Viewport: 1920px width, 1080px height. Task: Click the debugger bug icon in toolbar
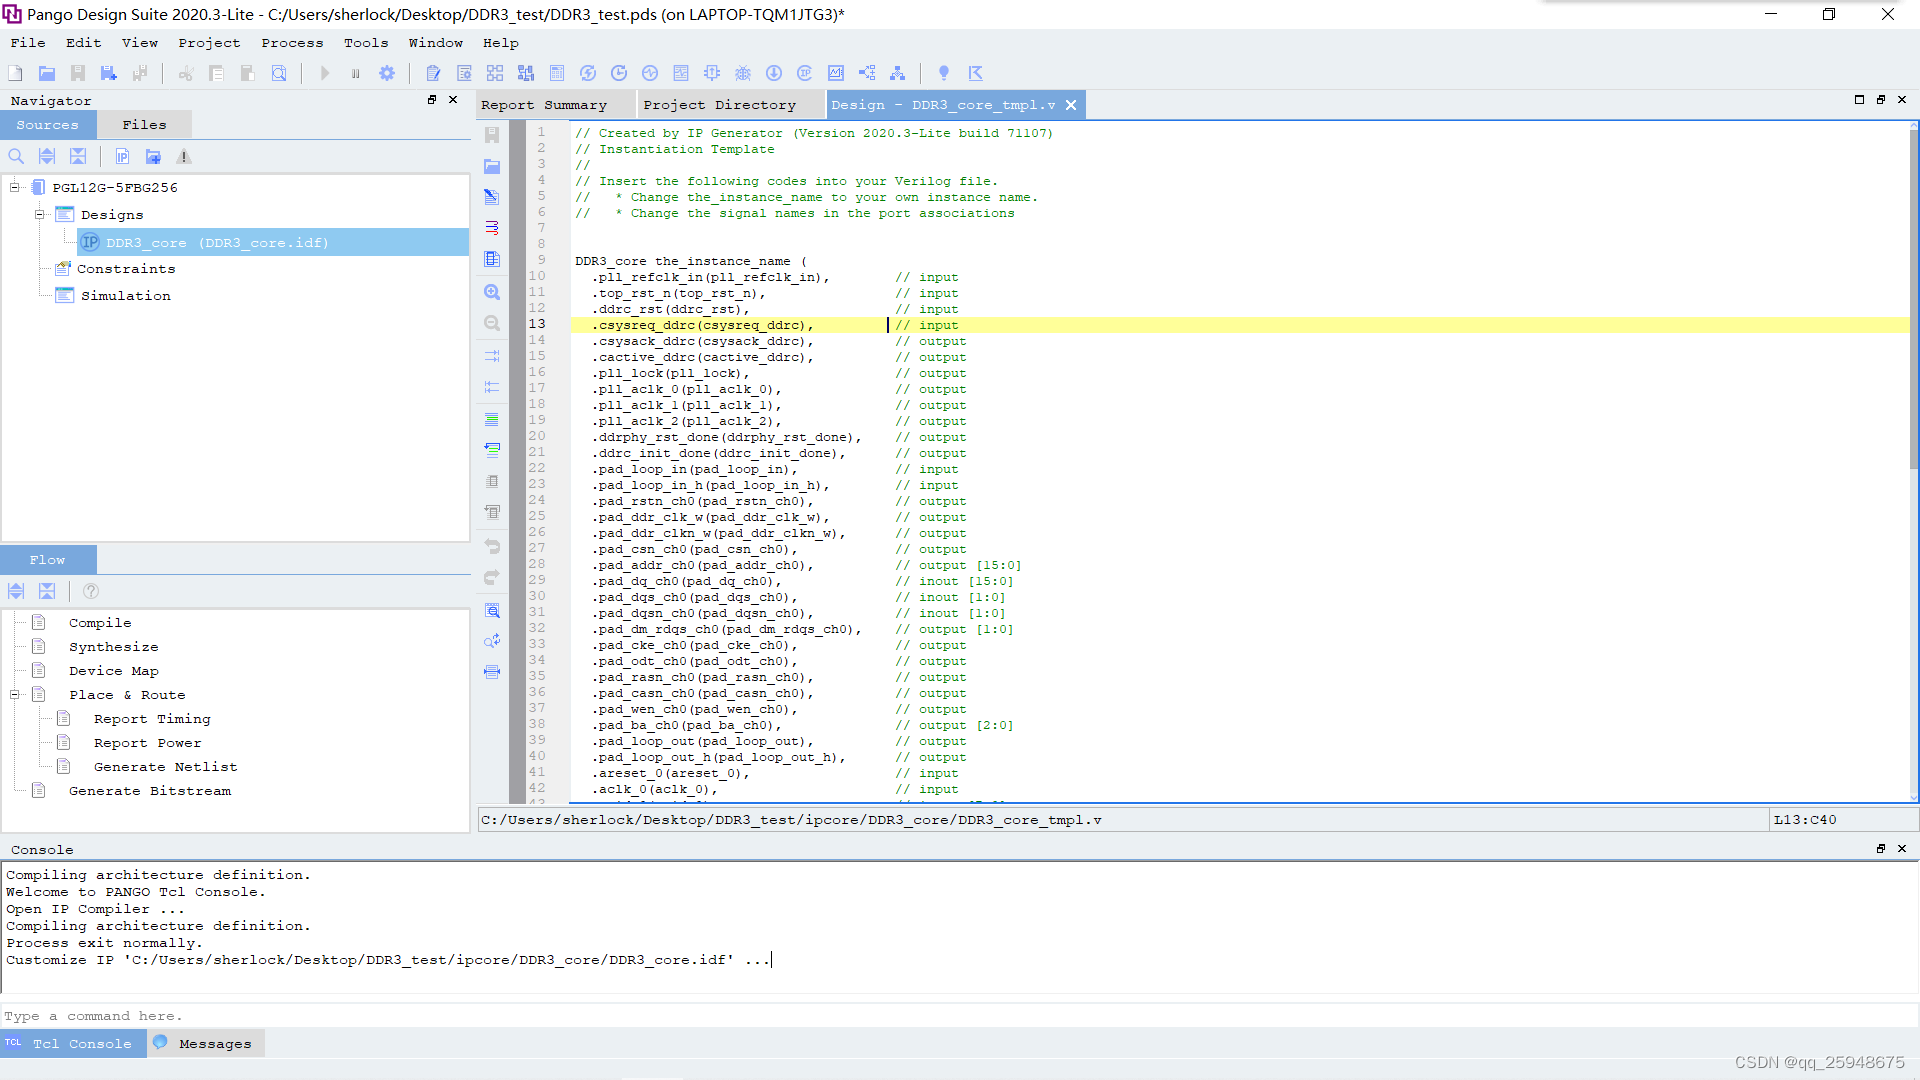(x=743, y=73)
